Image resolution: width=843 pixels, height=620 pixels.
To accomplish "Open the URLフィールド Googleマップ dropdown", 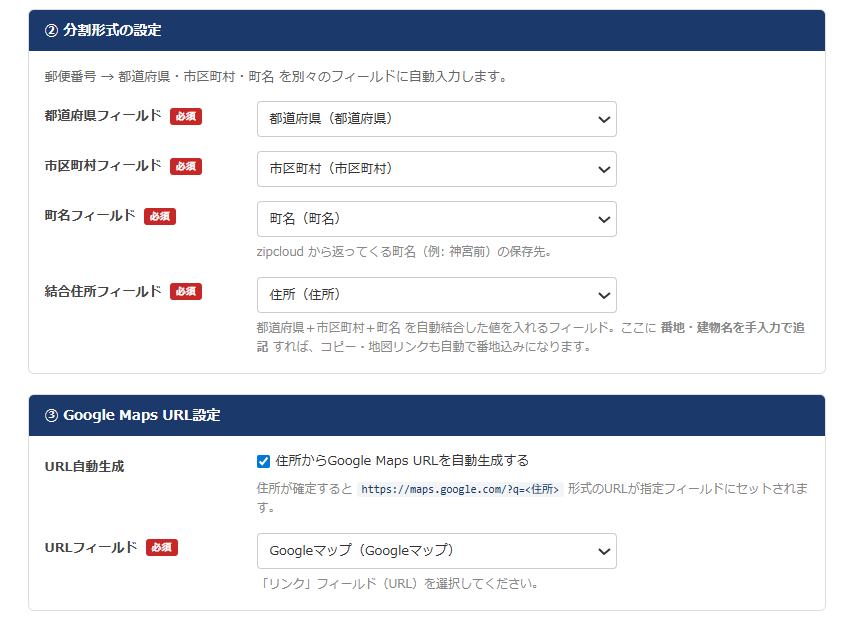I will tap(437, 551).
